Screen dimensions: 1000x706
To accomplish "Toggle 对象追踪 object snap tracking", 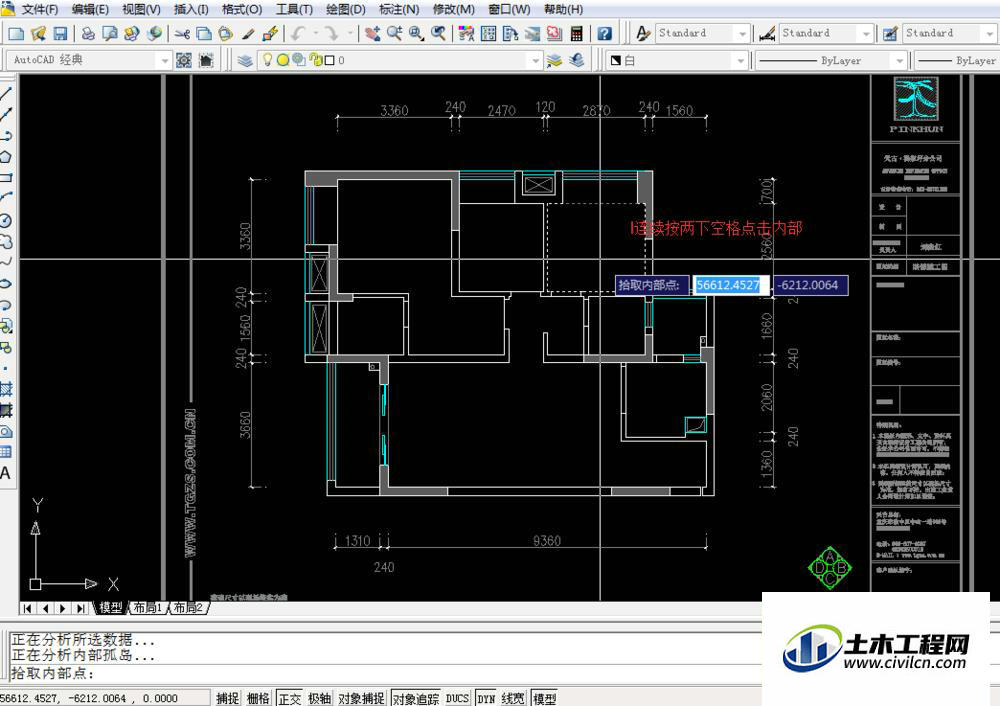I will coord(415,698).
